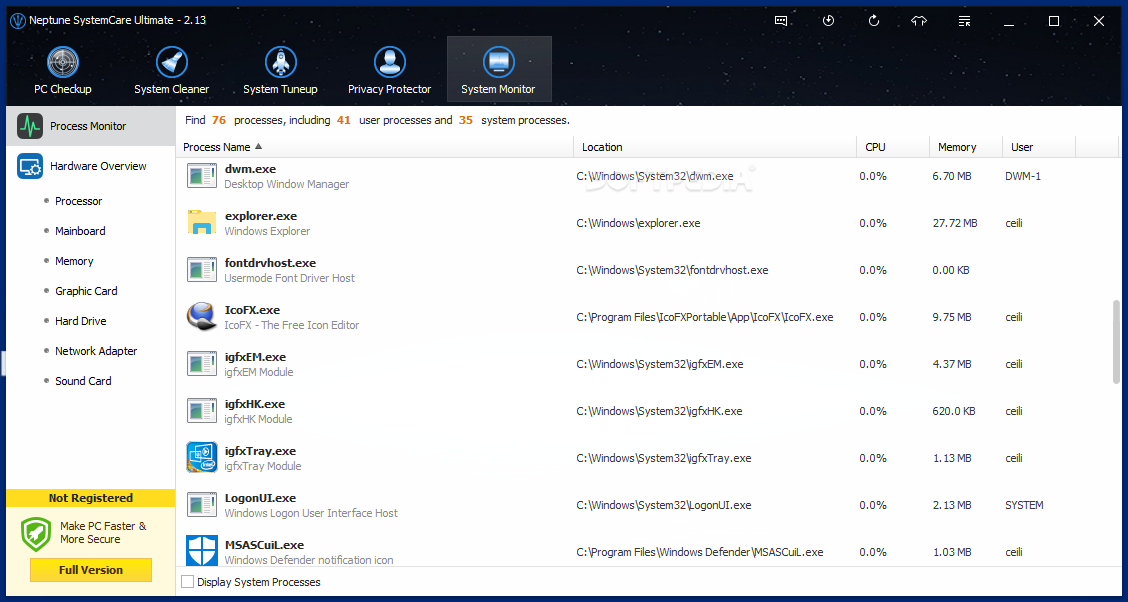The width and height of the screenshot is (1128, 602).
Task: Open the PC Checkup radar icon
Action: [x=63, y=63]
